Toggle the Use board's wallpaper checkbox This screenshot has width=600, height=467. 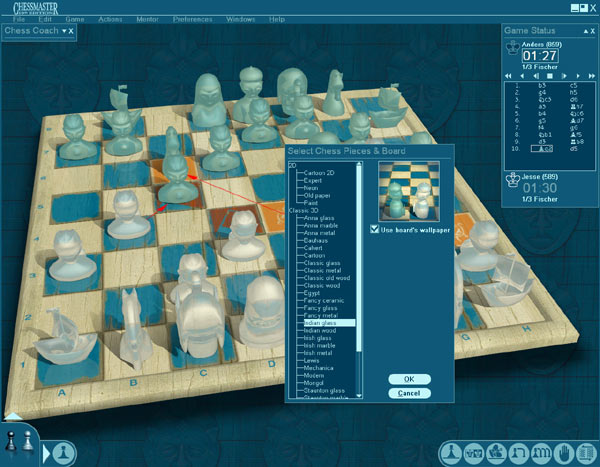[x=374, y=229]
